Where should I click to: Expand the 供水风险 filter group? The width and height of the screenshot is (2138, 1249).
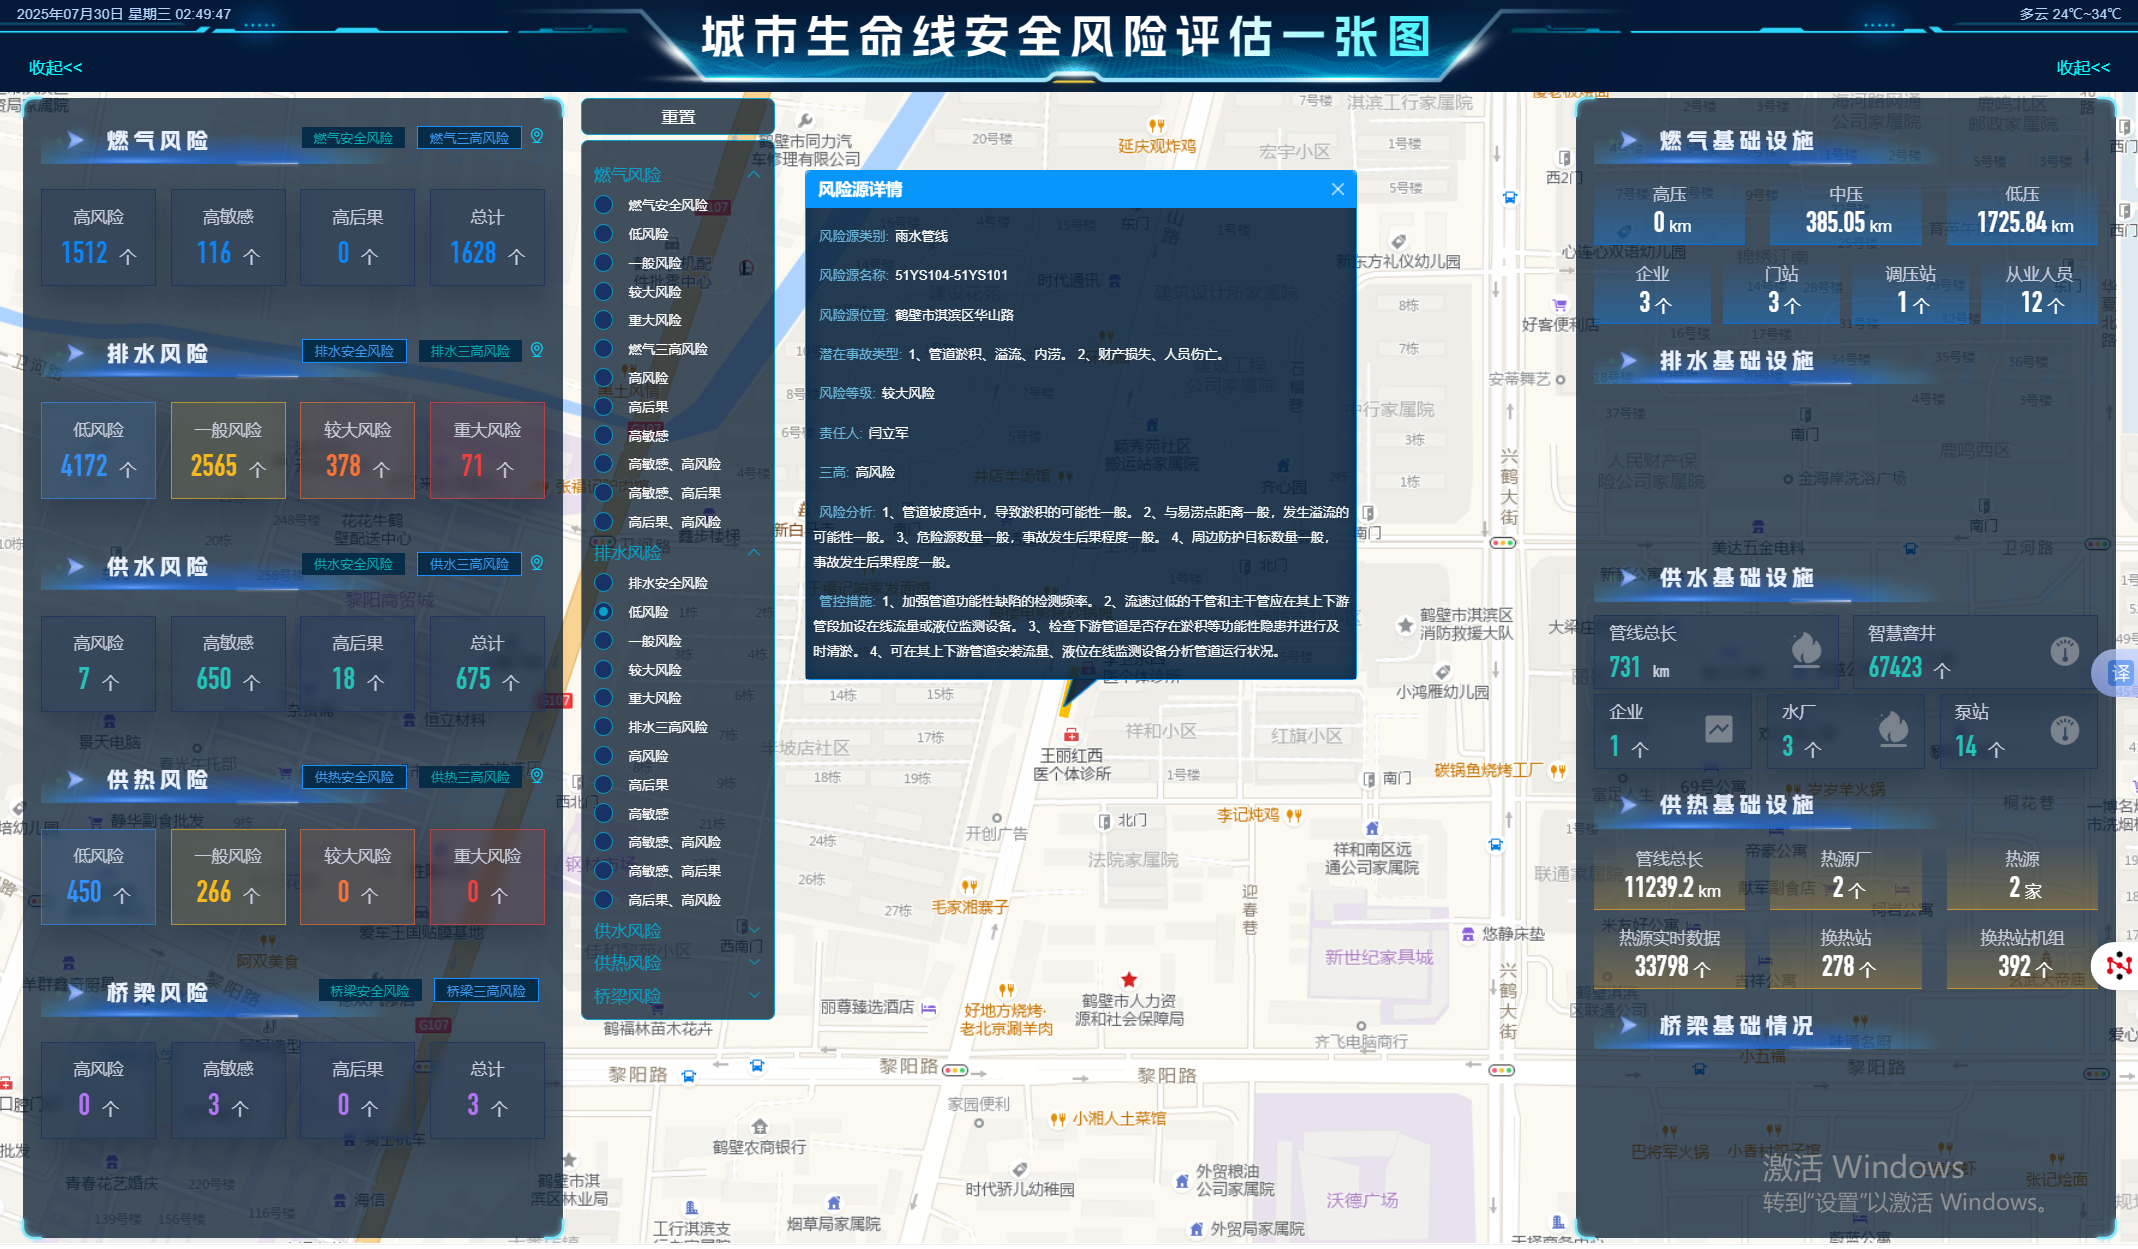pos(754,930)
